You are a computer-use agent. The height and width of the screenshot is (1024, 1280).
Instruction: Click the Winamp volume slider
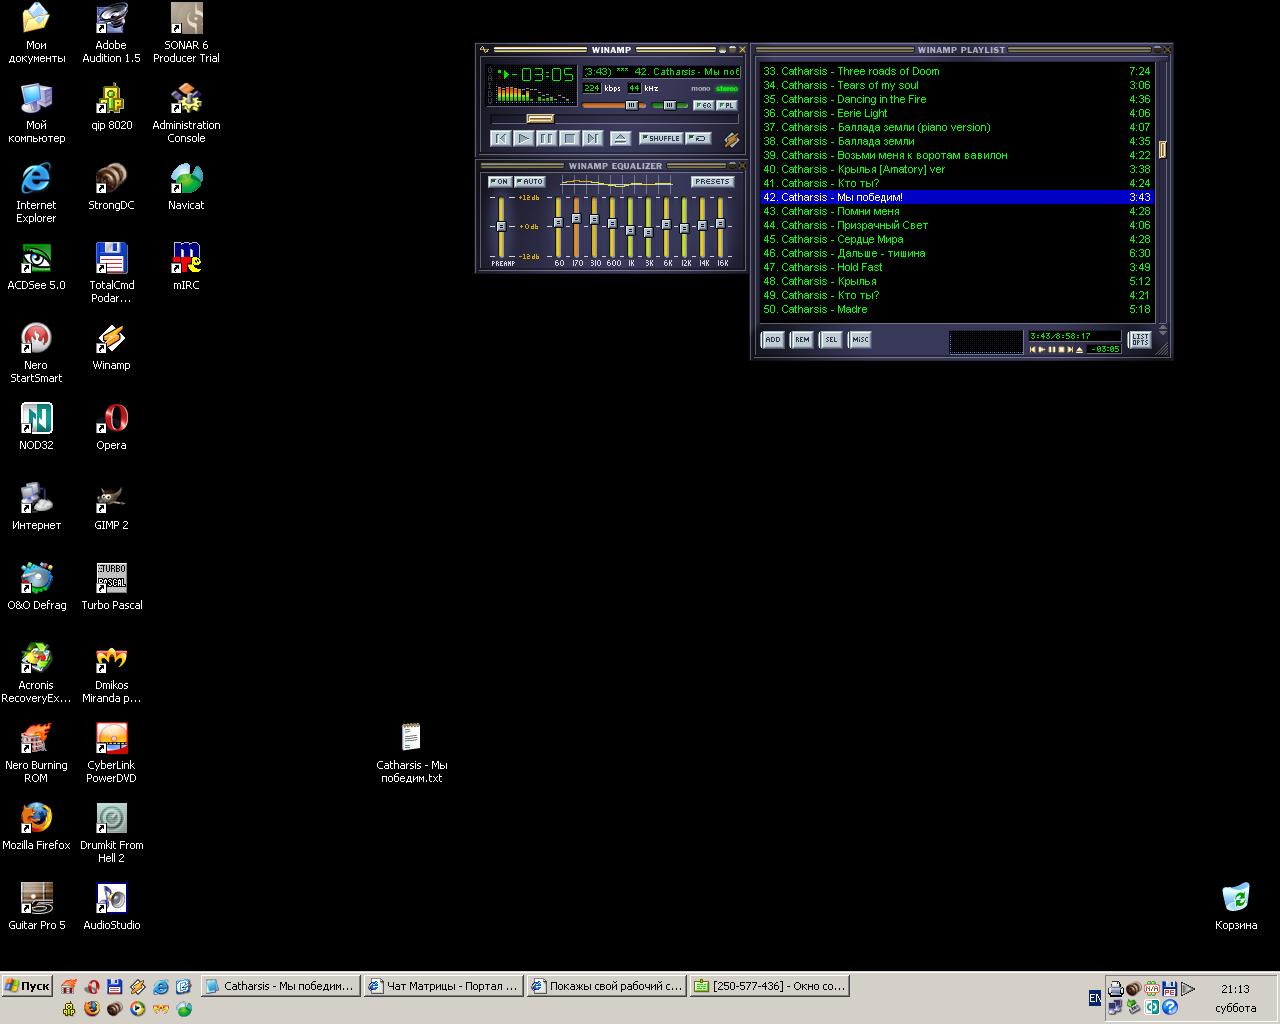pos(614,105)
